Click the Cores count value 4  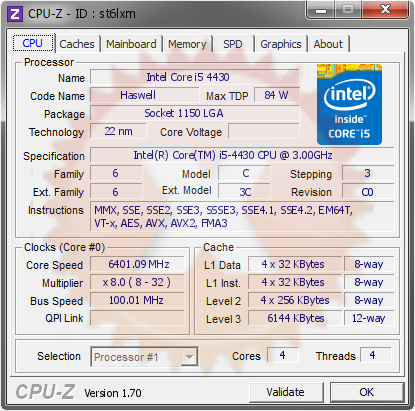coord(283,355)
